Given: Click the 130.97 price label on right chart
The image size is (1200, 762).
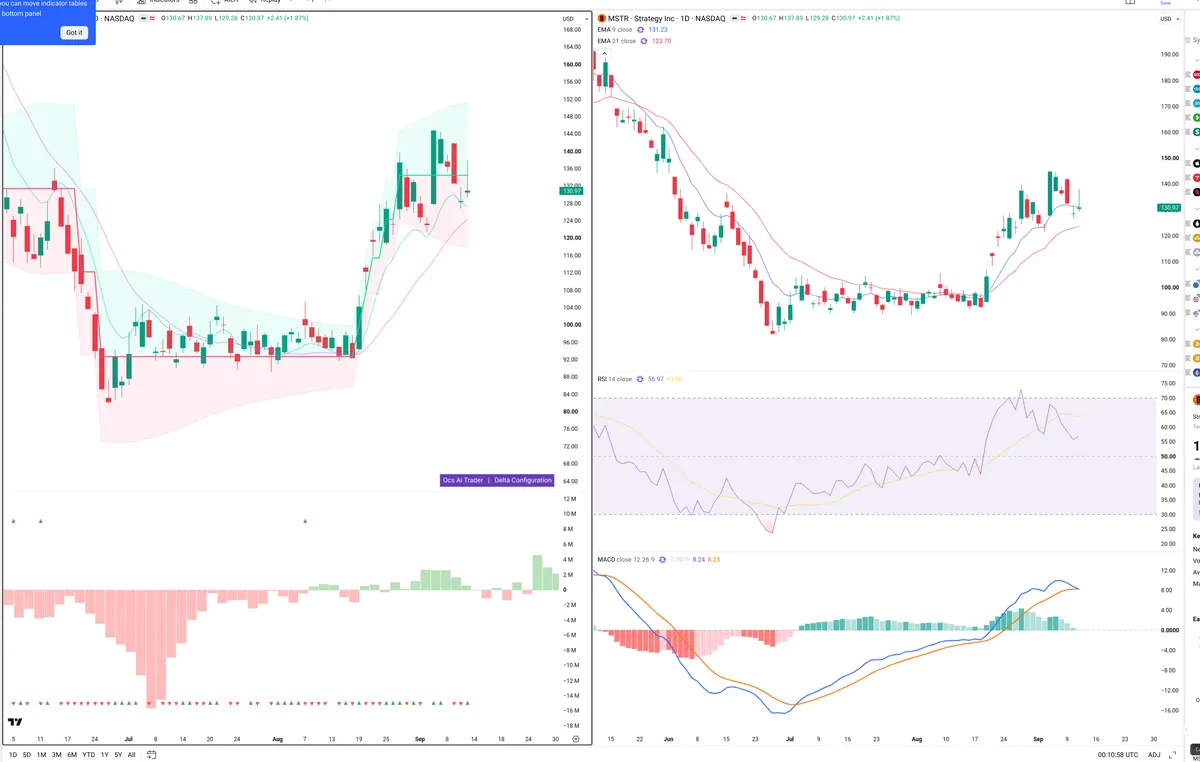Looking at the screenshot, I should pyautogui.click(x=1169, y=208).
